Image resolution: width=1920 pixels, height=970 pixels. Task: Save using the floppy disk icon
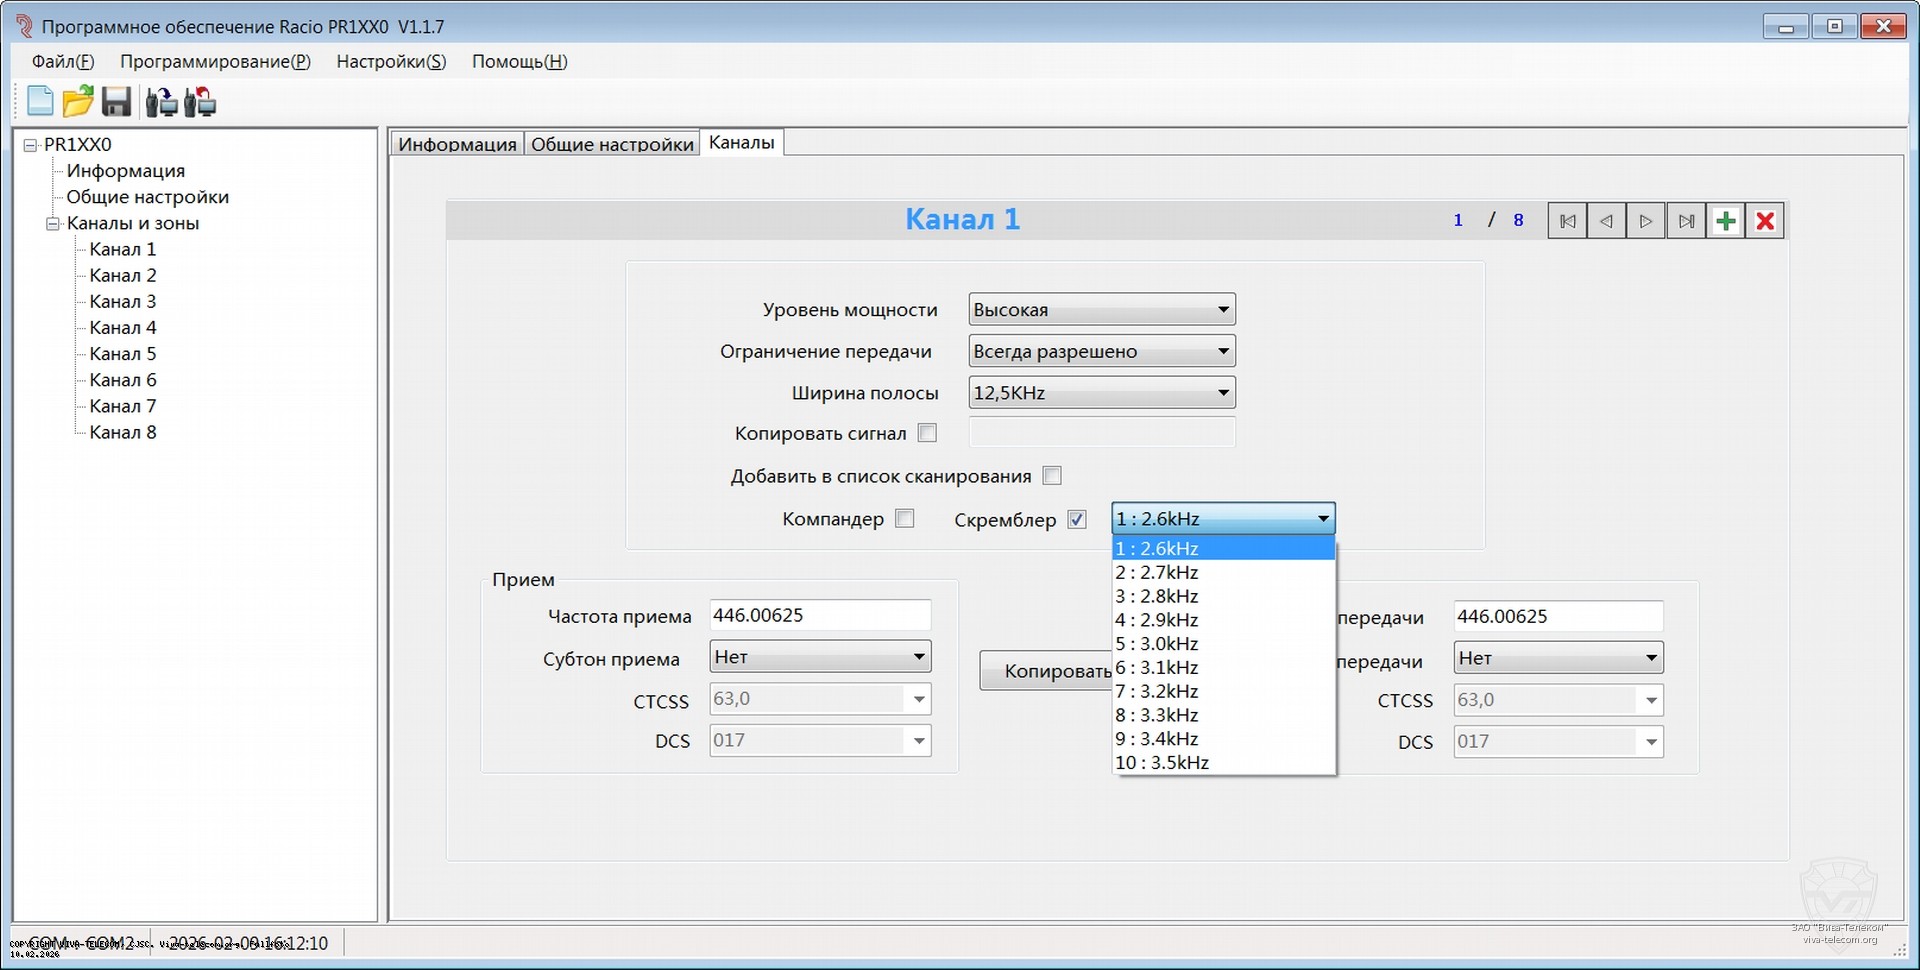[x=117, y=102]
